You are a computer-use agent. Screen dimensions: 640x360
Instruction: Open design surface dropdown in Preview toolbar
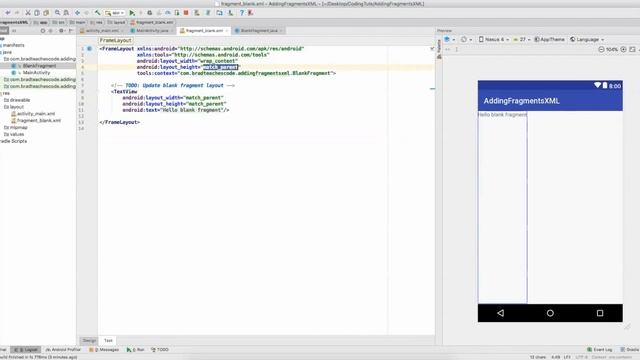click(x=449, y=40)
